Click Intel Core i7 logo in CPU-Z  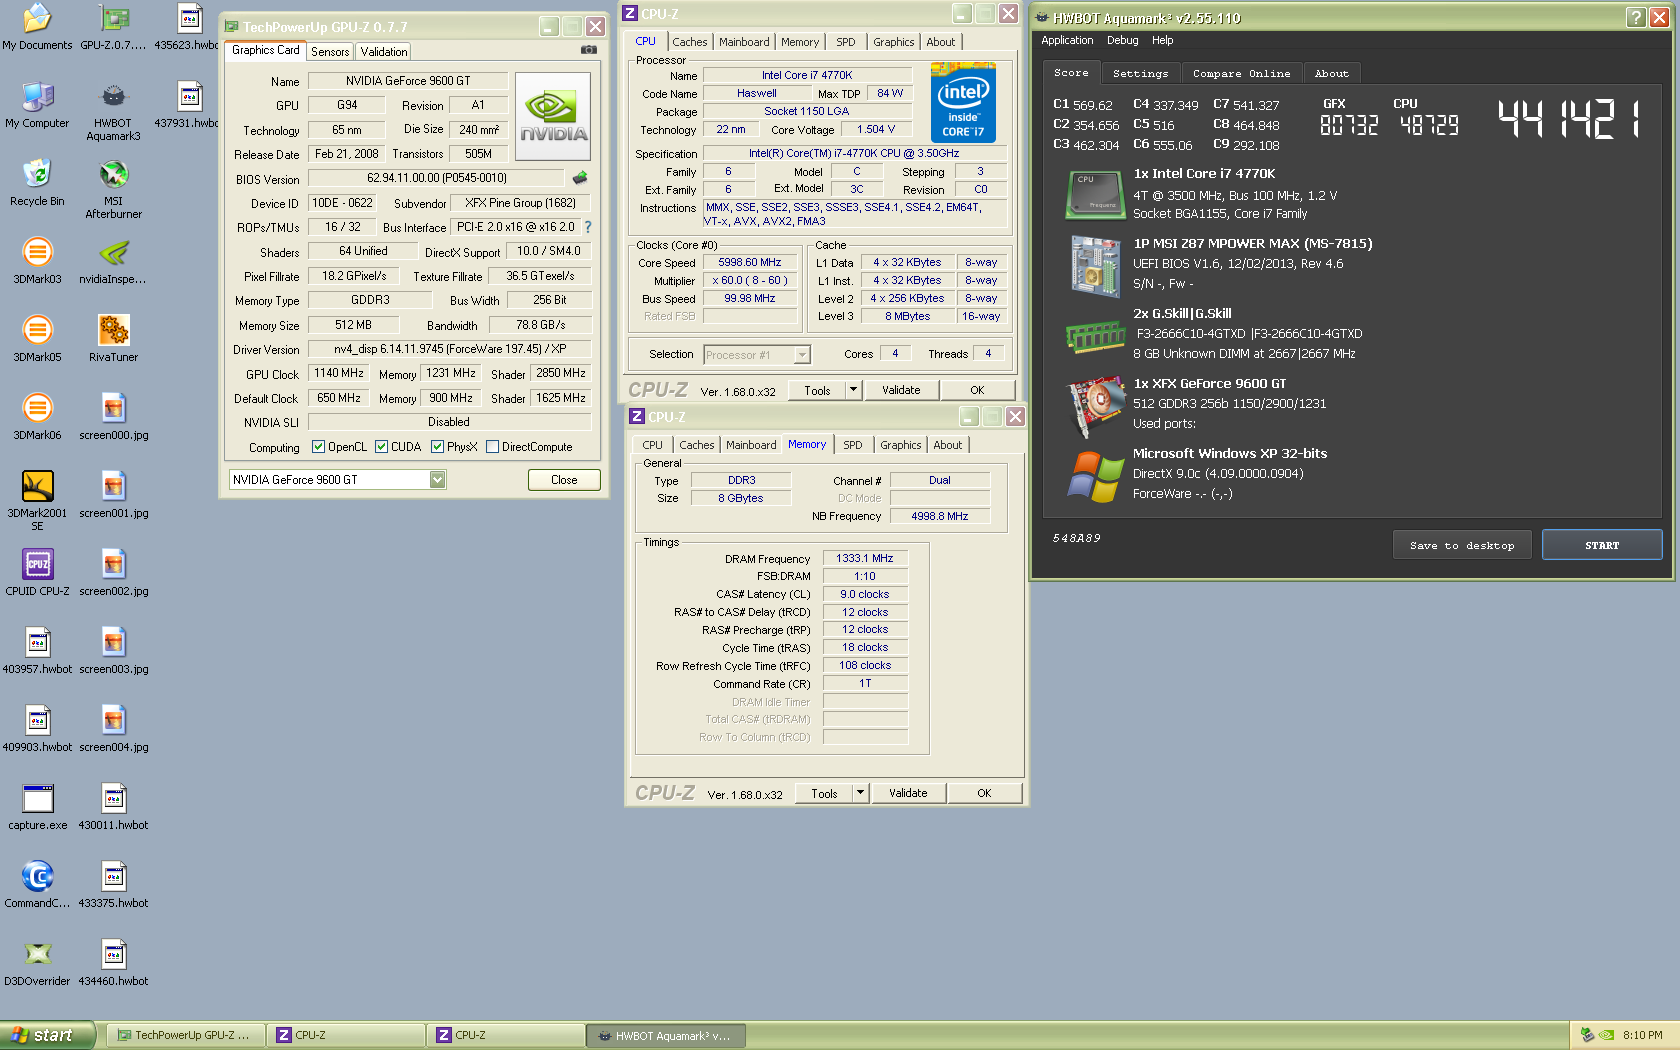[x=963, y=102]
